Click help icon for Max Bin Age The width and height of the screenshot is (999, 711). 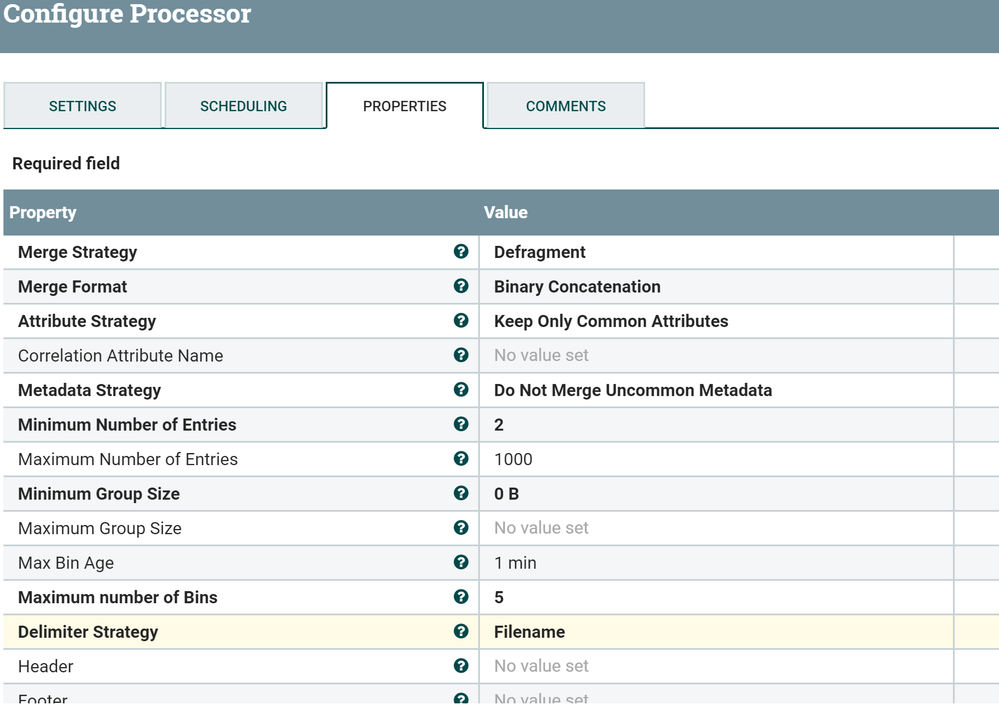pyautogui.click(x=461, y=562)
